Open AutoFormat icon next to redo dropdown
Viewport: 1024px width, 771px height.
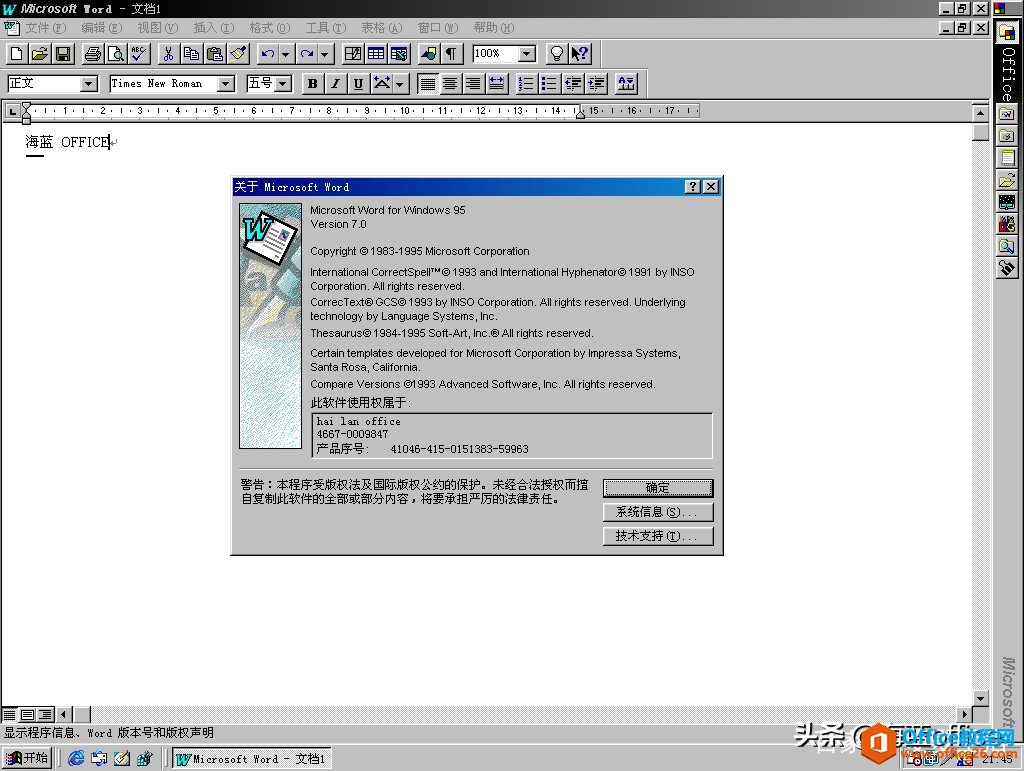tap(353, 54)
